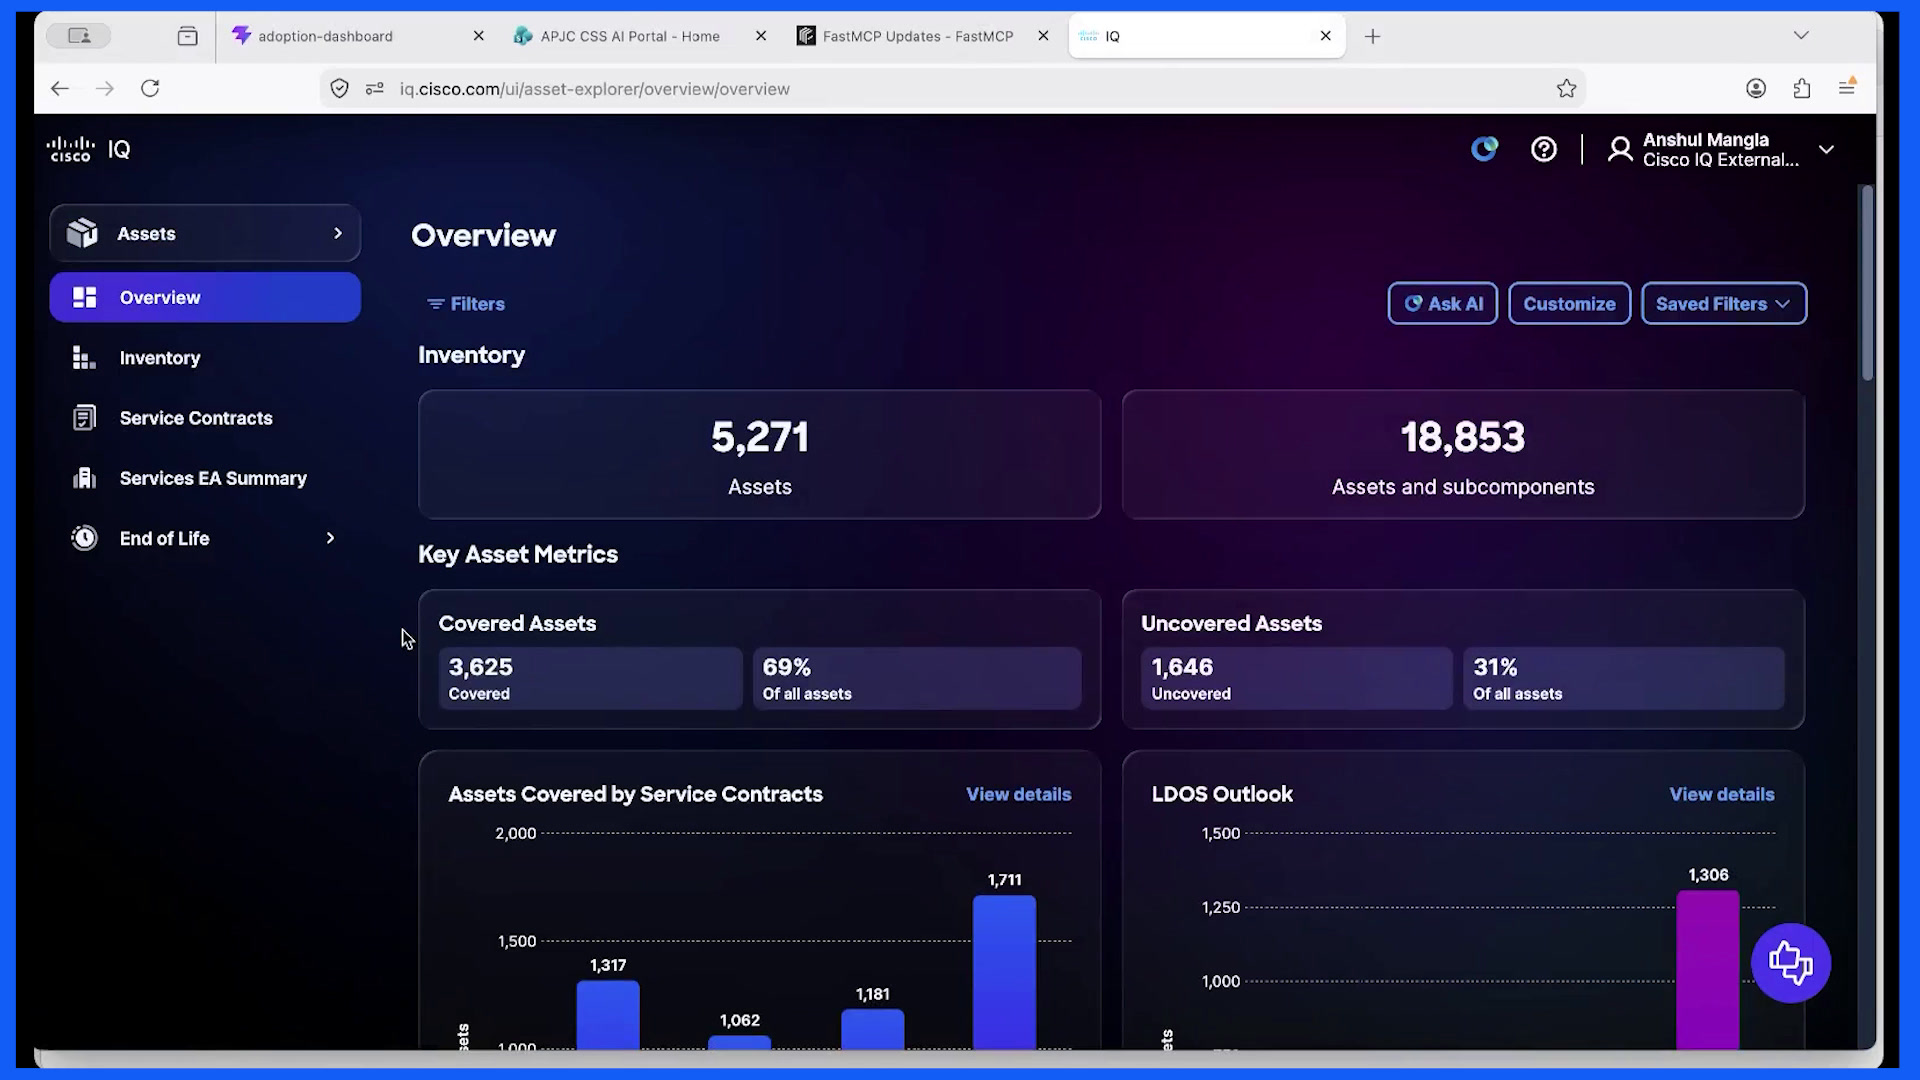This screenshot has width=1920, height=1080.
Task: Open the Filters panel
Action: click(466, 304)
